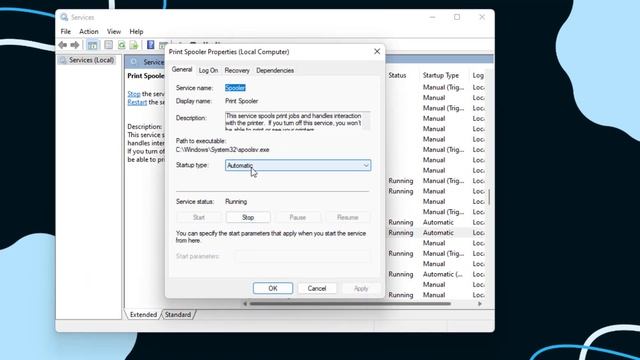Toggle the Show/Hide Console Tree toolbar icon
640x360 pixels.
93,45
